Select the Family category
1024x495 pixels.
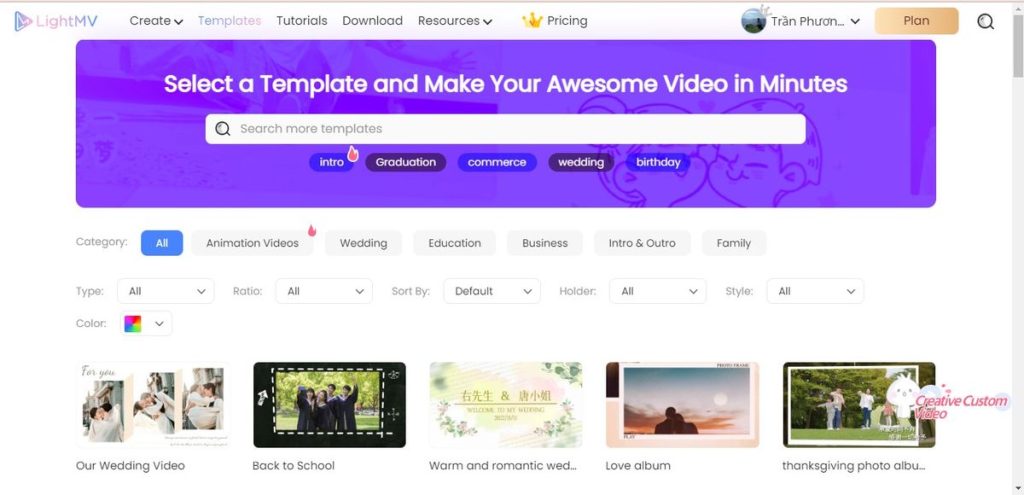pyautogui.click(x=733, y=243)
